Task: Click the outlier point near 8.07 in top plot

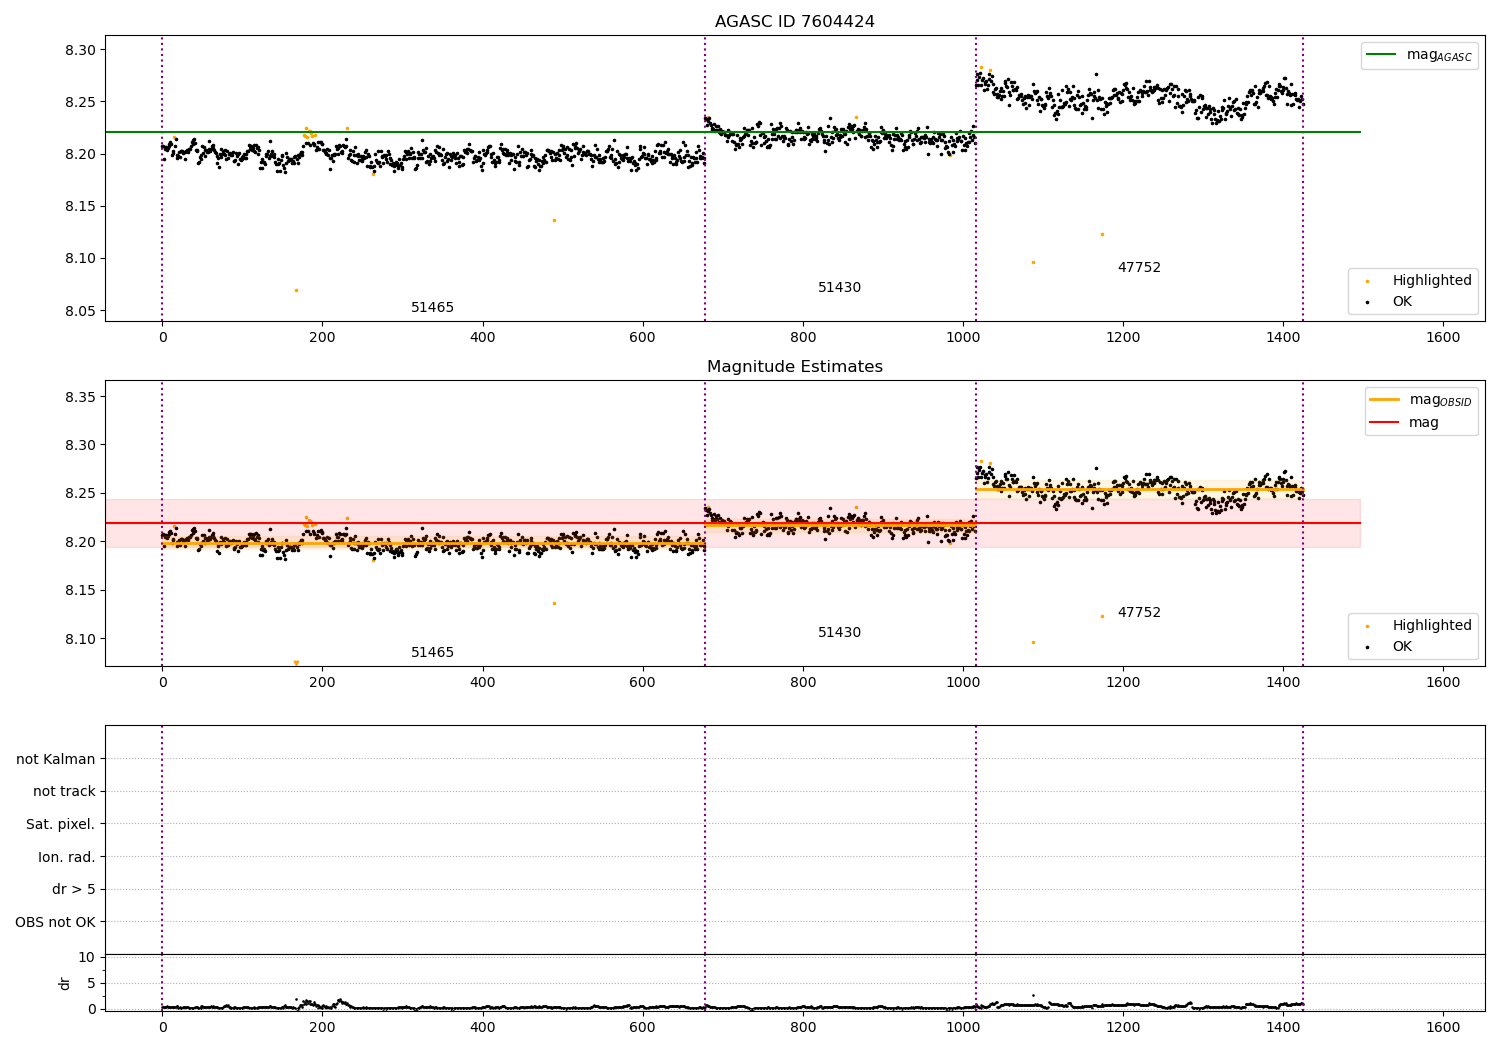Action: point(296,290)
